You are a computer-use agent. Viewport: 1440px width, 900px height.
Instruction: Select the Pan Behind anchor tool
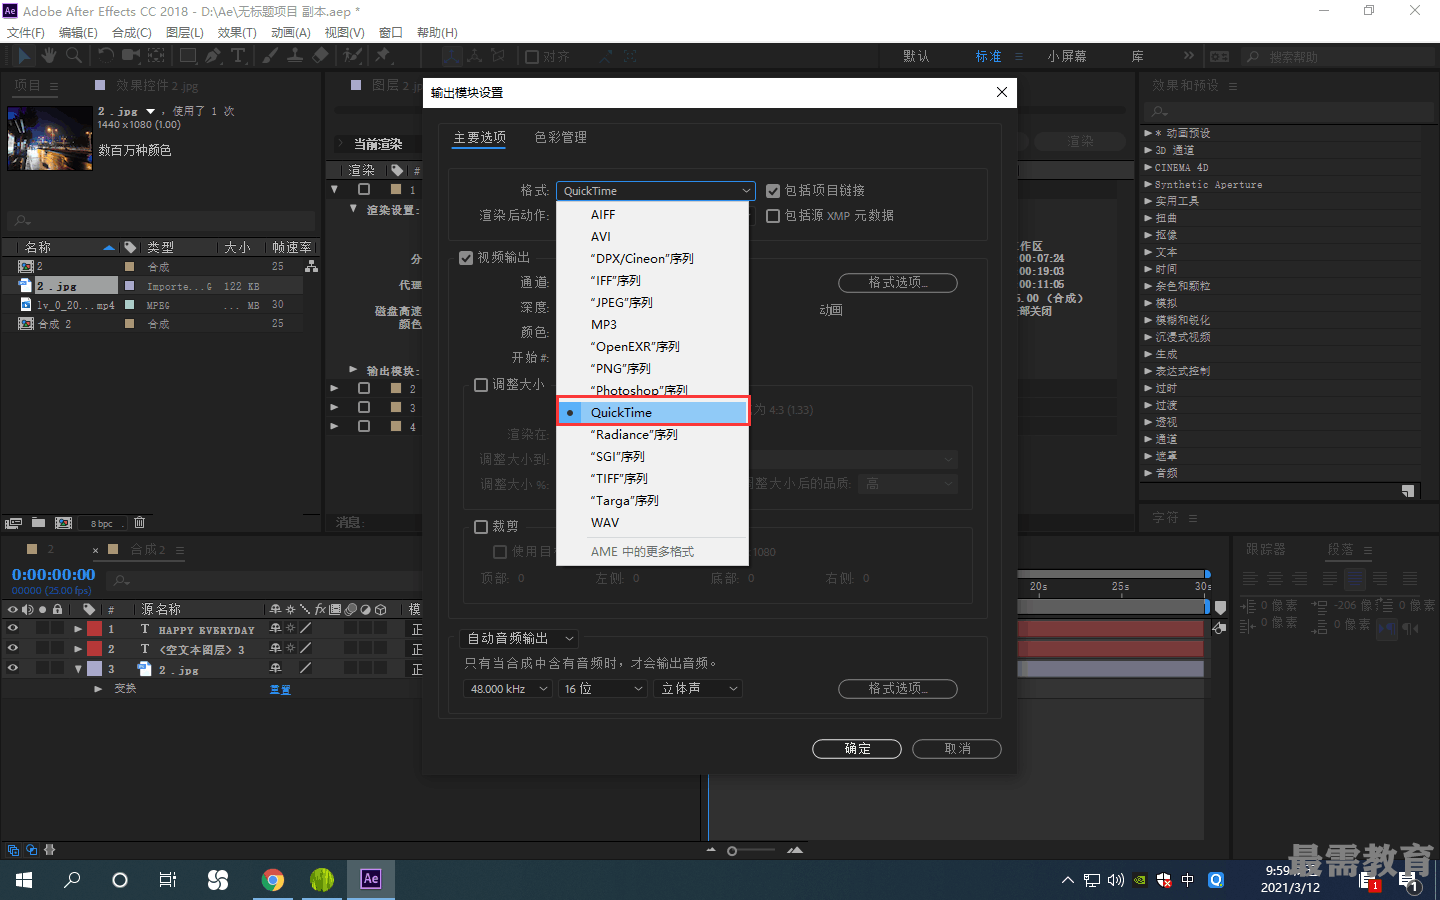(x=157, y=56)
